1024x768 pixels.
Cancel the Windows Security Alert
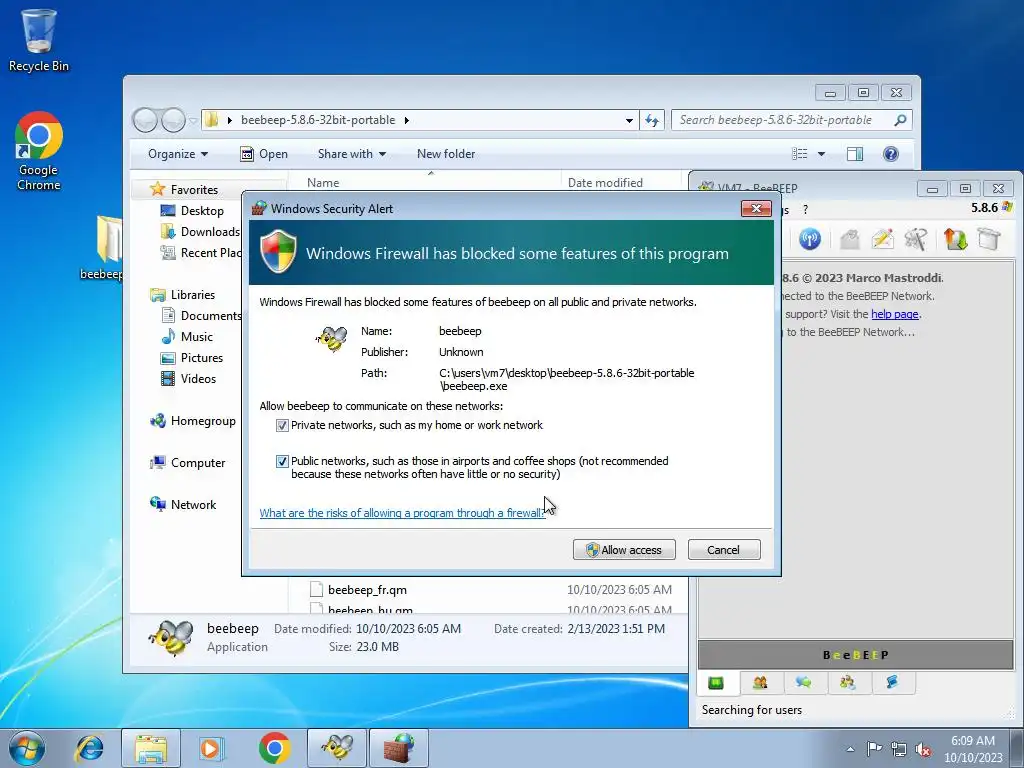pyautogui.click(x=724, y=550)
